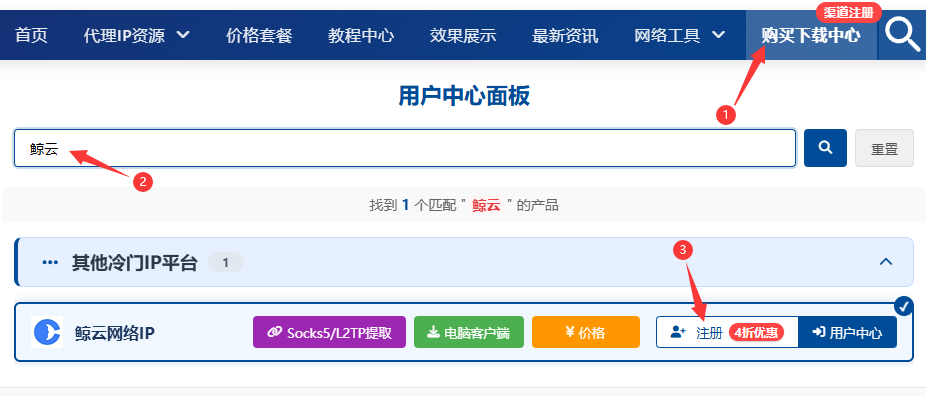Image resolution: width=926 pixels, height=396 pixels.
Task: Open the 最新资讯 menu item
Action: [565, 35]
